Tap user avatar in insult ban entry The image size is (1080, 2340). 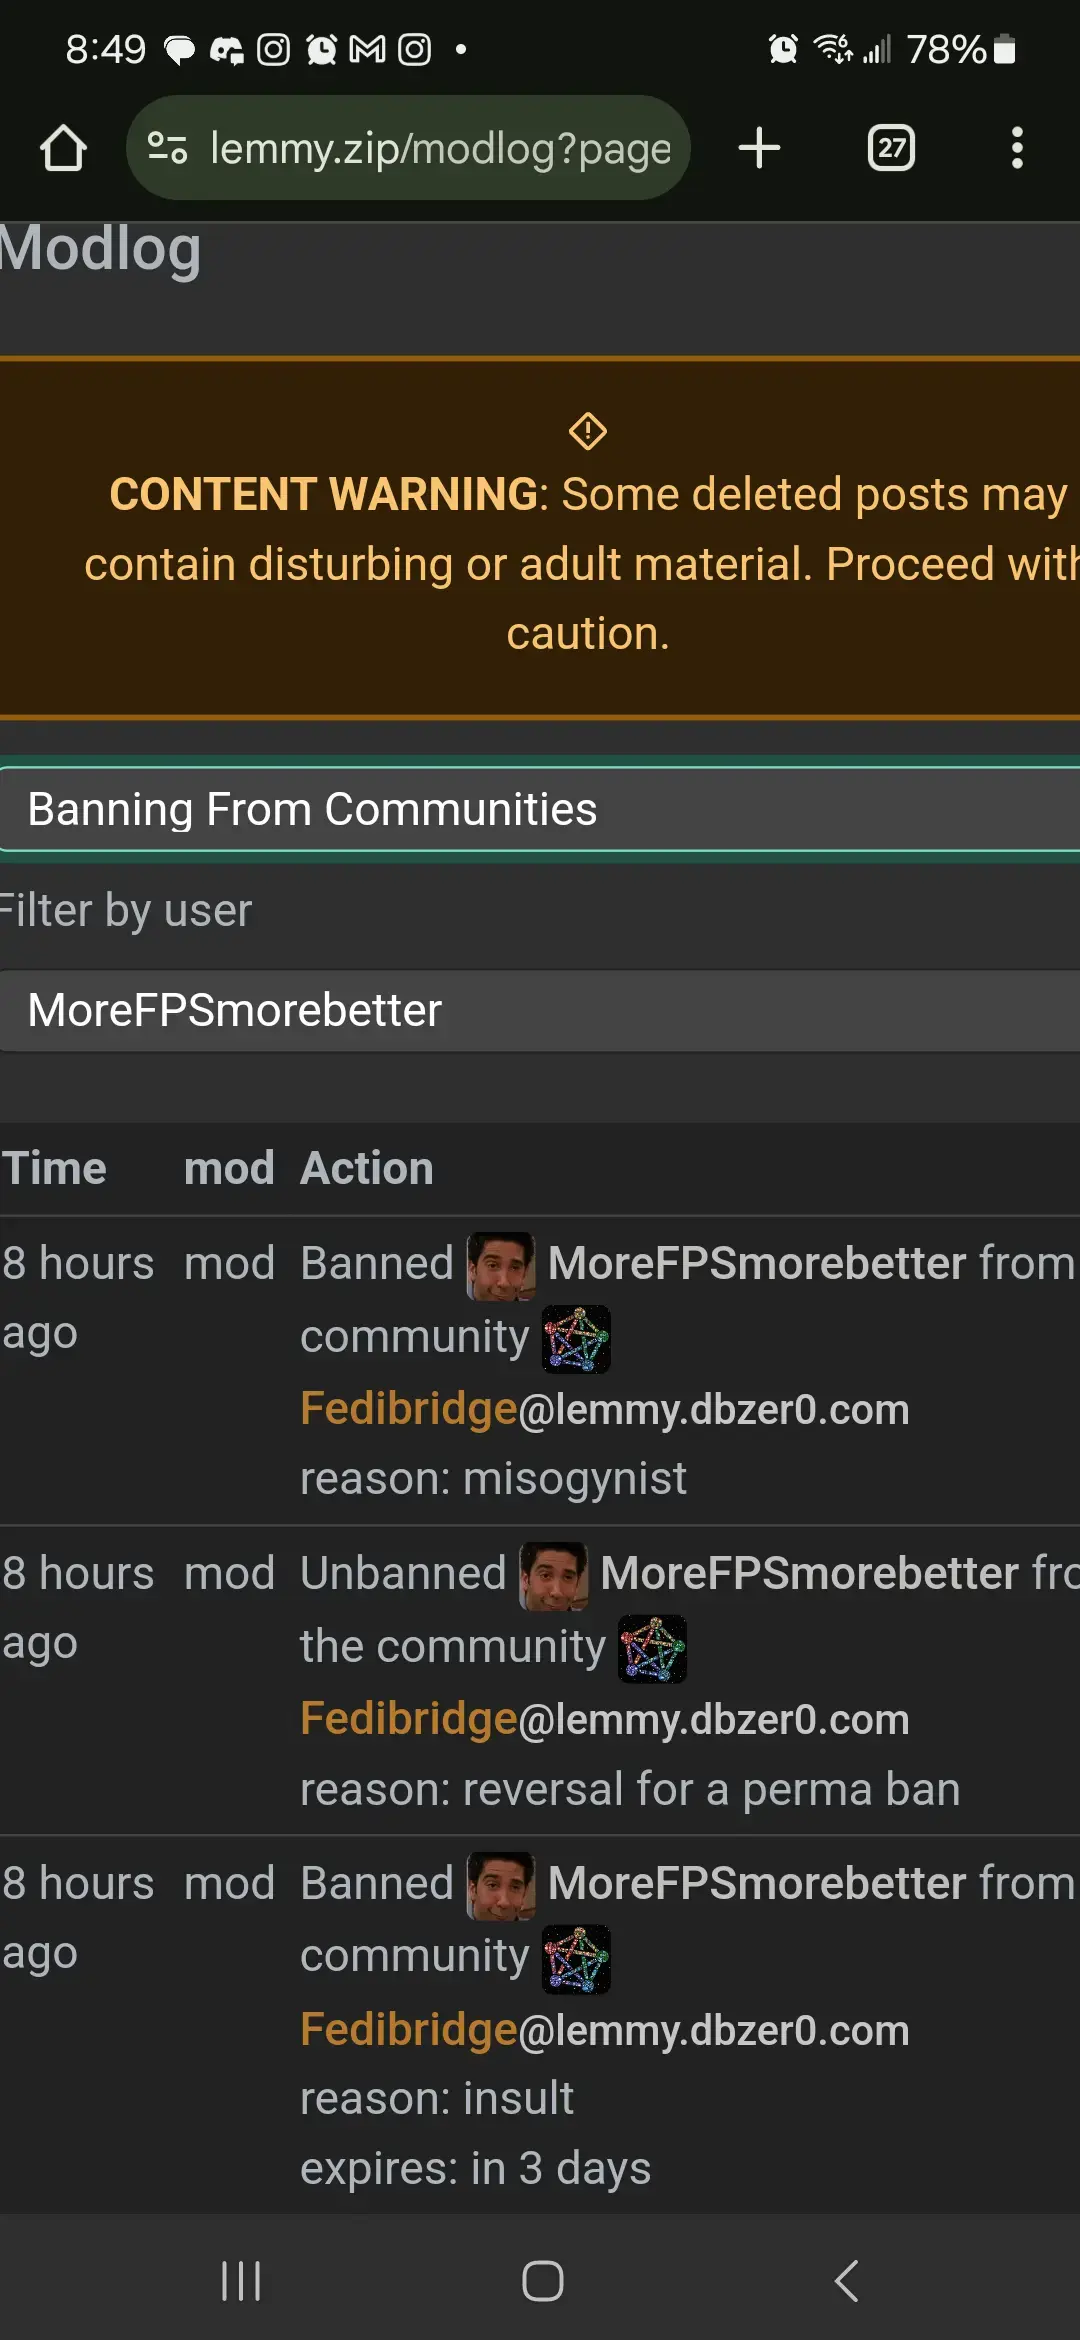tap(501, 1886)
